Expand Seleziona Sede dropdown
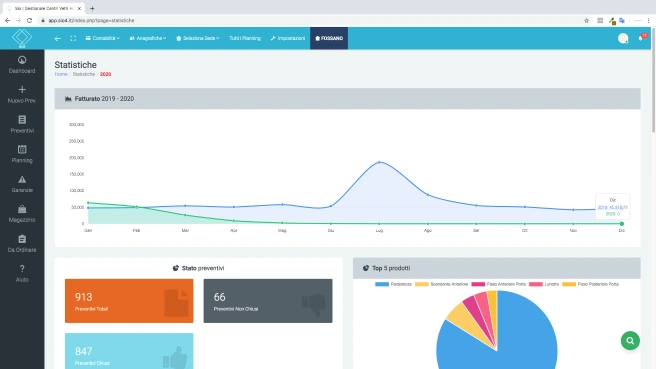656x369 pixels. click(x=197, y=38)
